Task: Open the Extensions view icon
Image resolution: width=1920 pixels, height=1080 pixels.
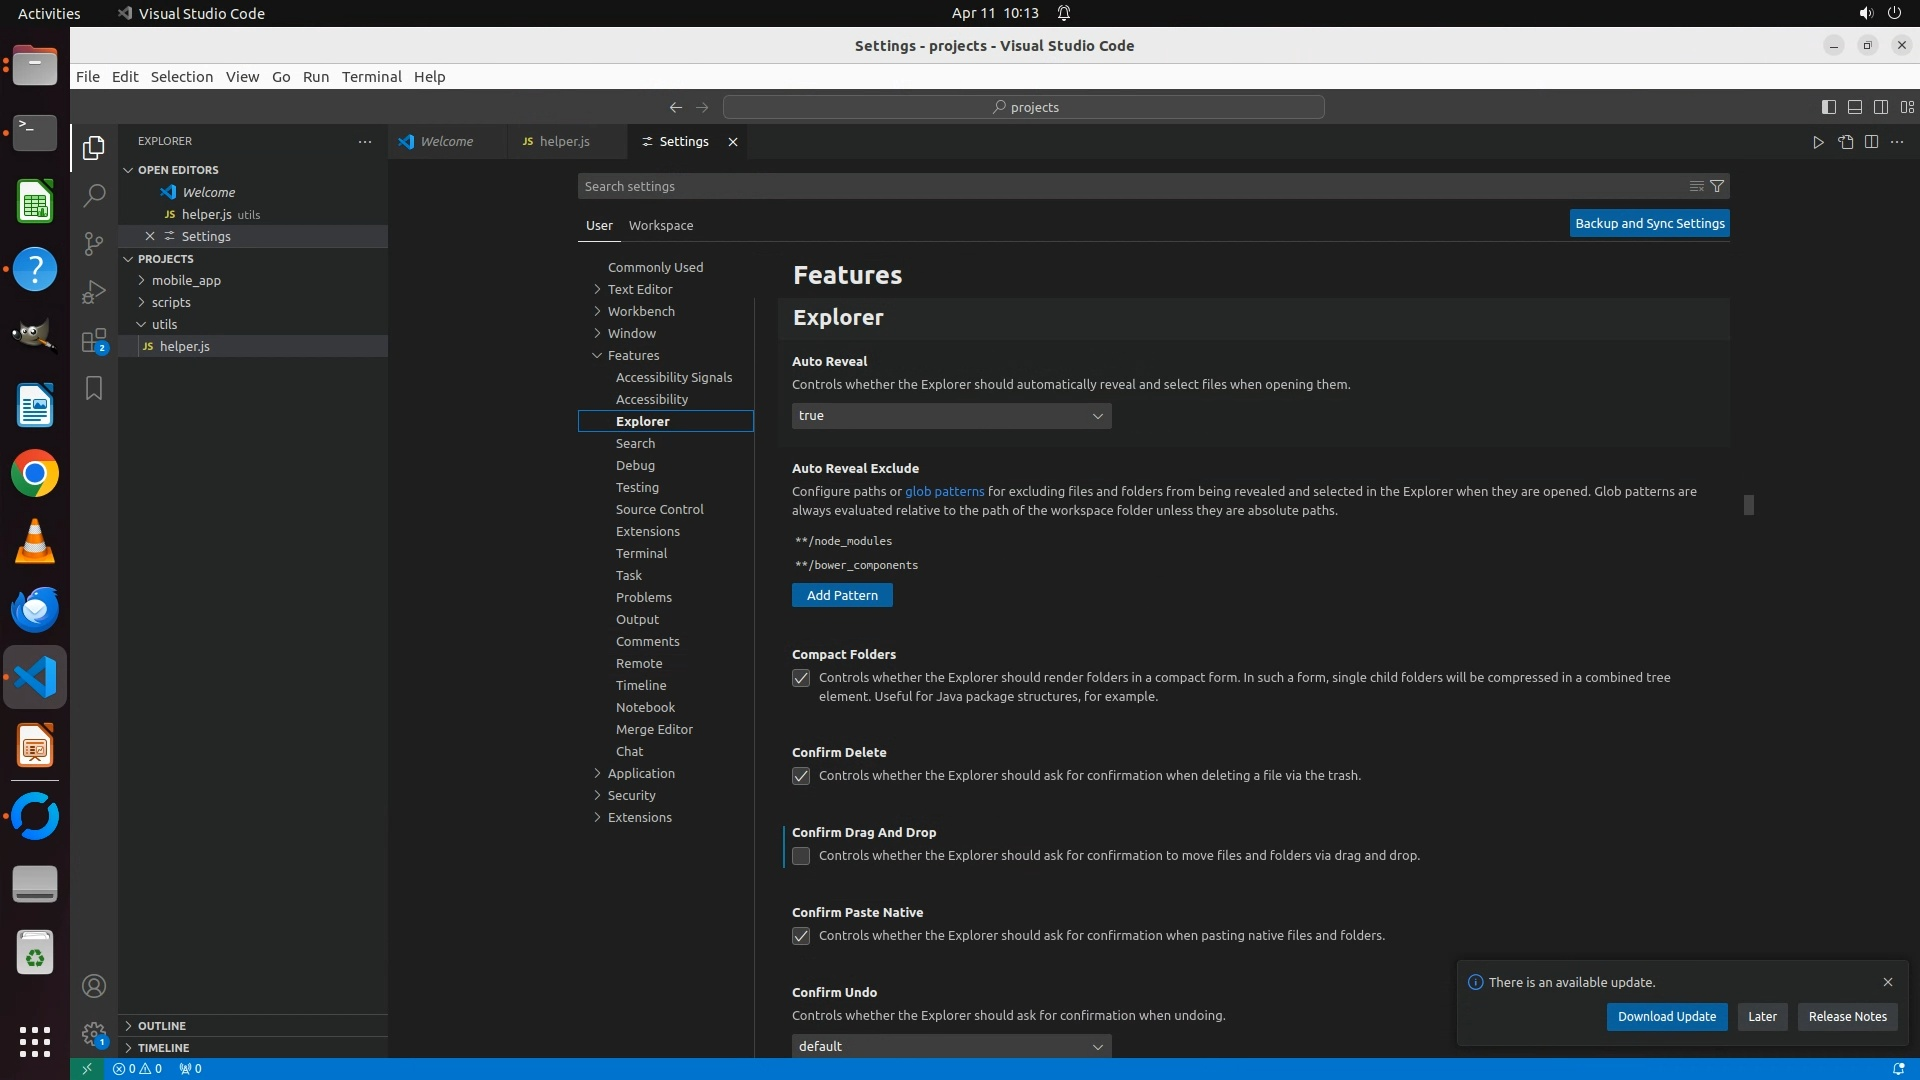Action: [94, 341]
